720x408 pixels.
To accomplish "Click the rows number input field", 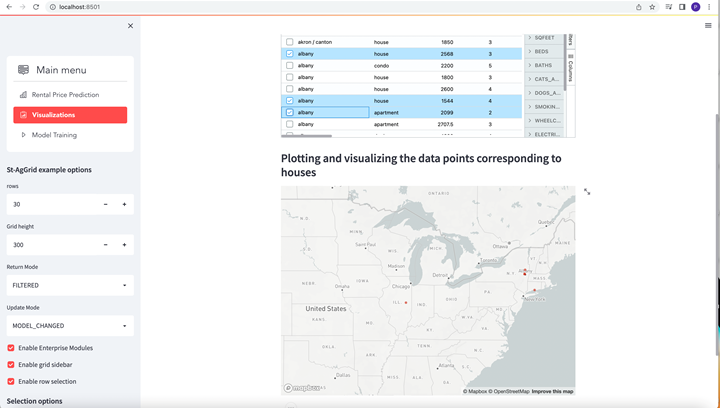I will click(x=50, y=204).
